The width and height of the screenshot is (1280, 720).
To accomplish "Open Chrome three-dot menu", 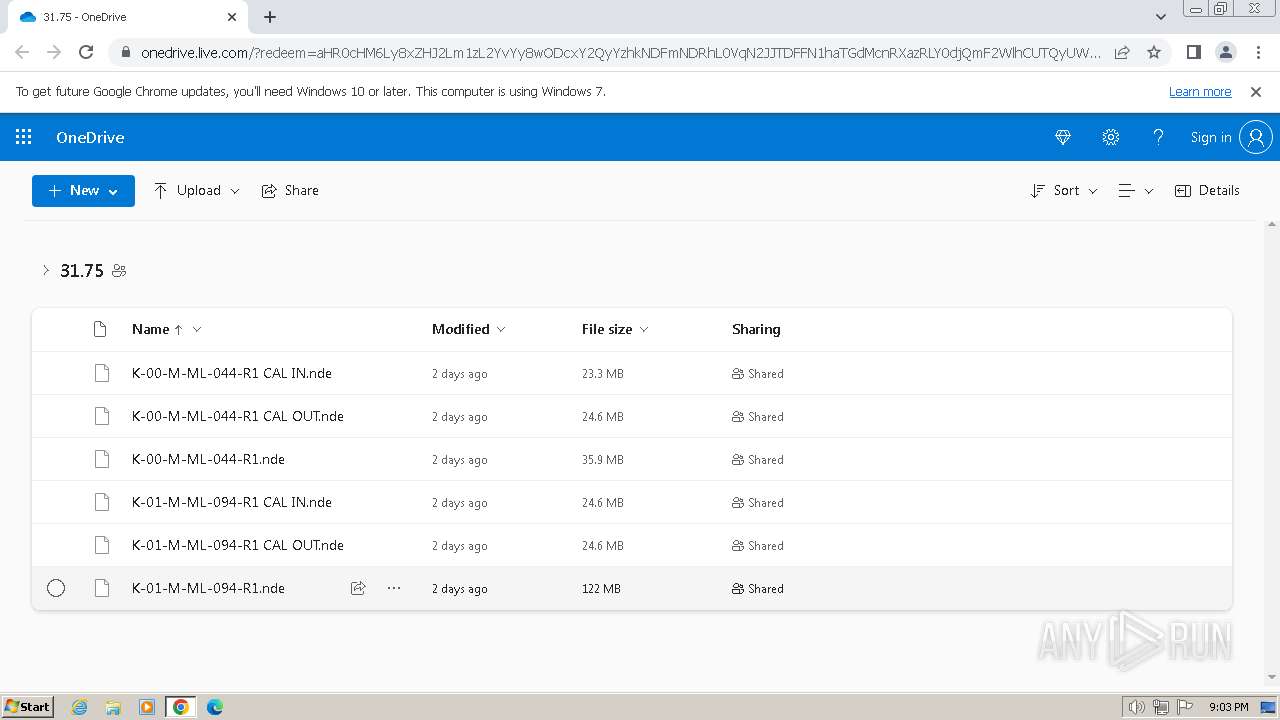I will [x=1257, y=52].
